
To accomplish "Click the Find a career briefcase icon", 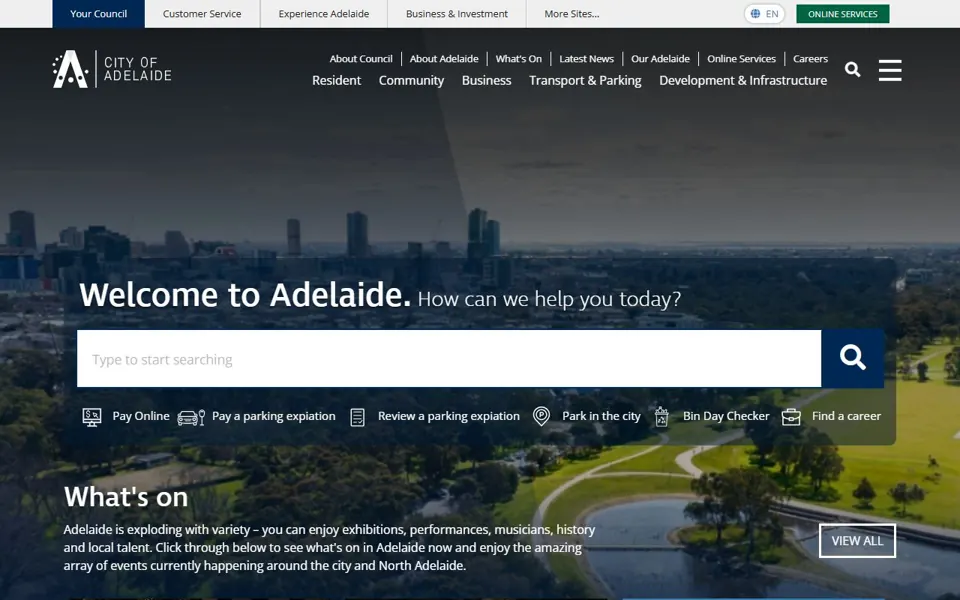I will [791, 417].
